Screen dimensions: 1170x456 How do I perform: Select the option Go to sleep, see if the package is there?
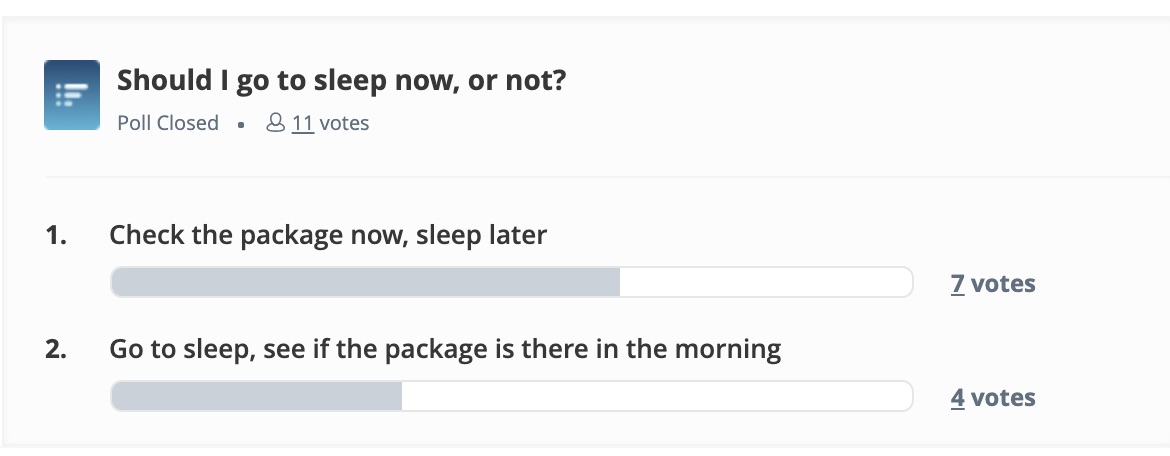tap(445, 349)
